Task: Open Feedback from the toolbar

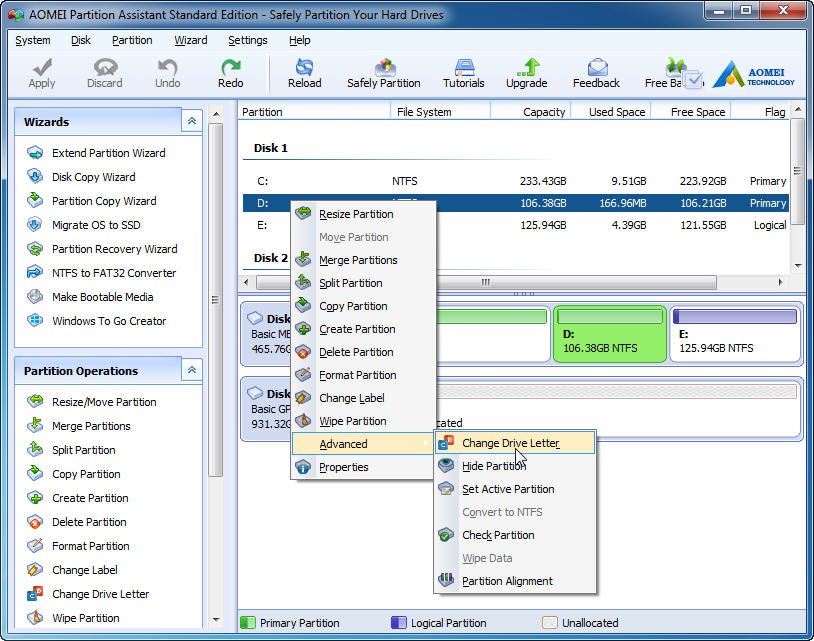Action: [x=596, y=68]
